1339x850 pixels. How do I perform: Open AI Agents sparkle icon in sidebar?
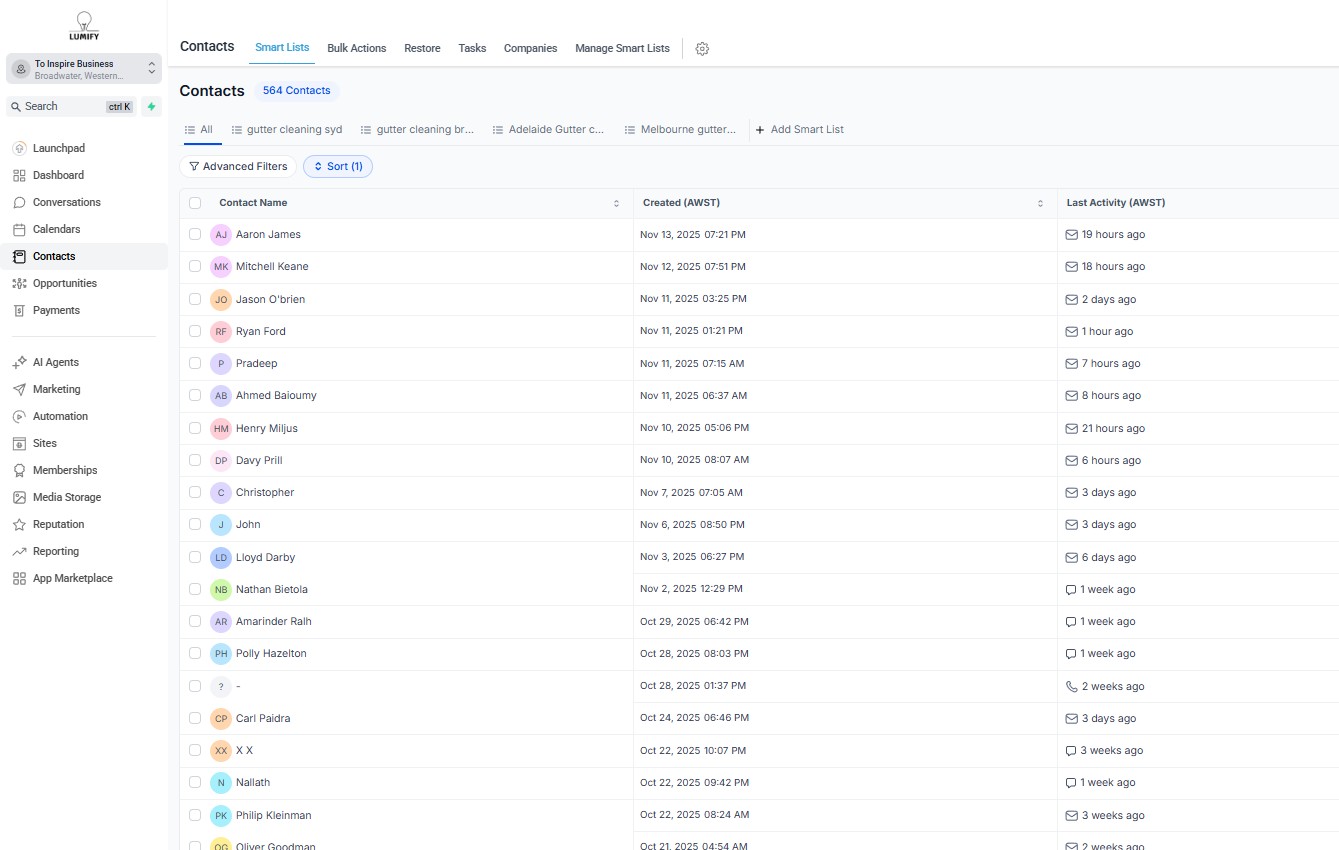tap(19, 362)
